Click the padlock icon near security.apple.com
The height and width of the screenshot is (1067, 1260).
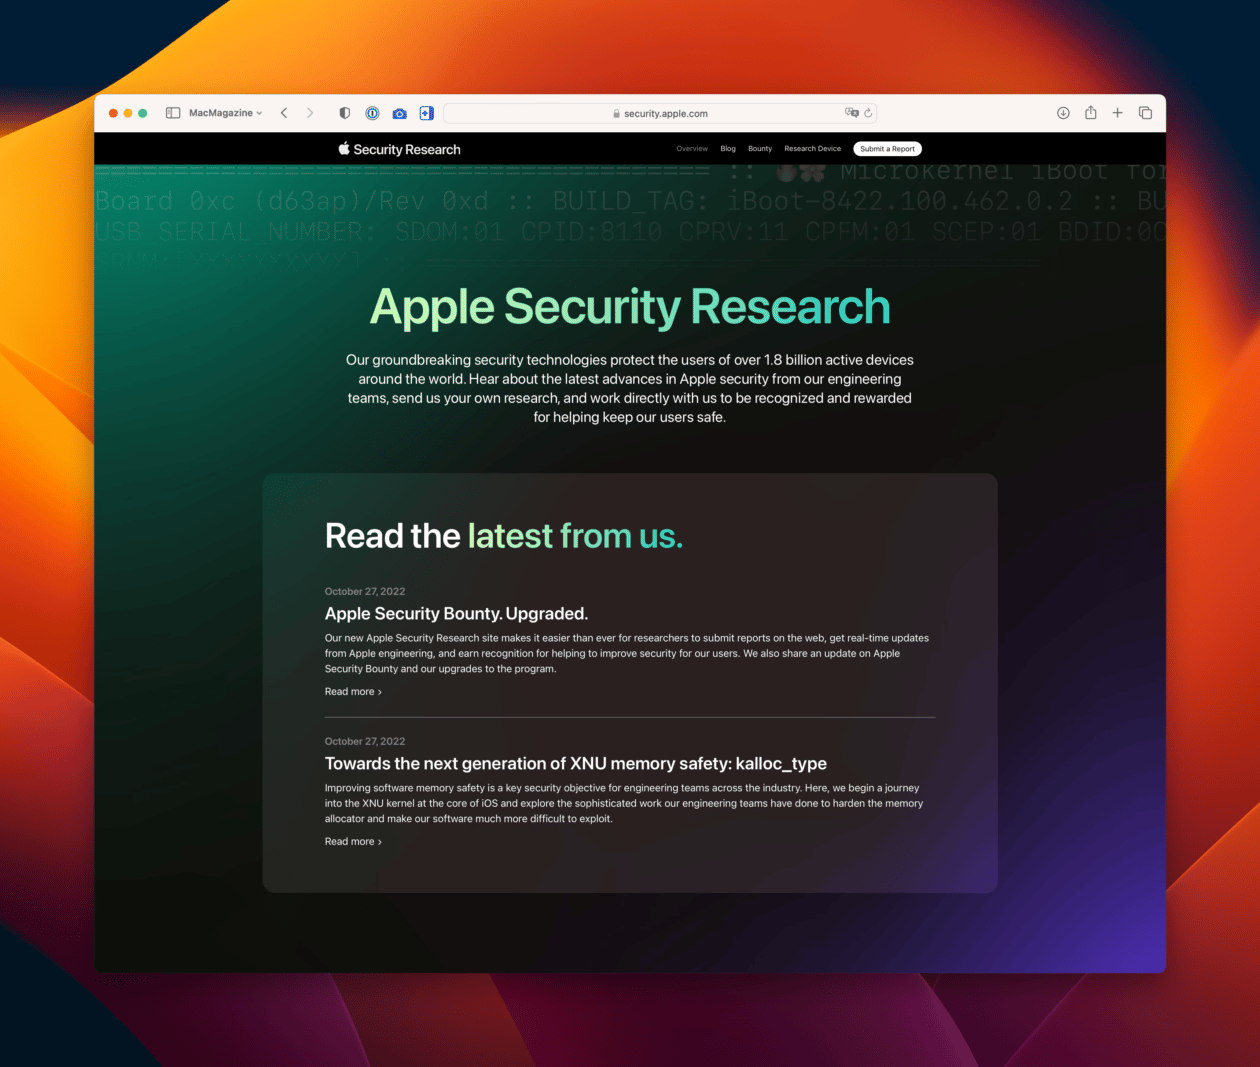tap(617, 113)
